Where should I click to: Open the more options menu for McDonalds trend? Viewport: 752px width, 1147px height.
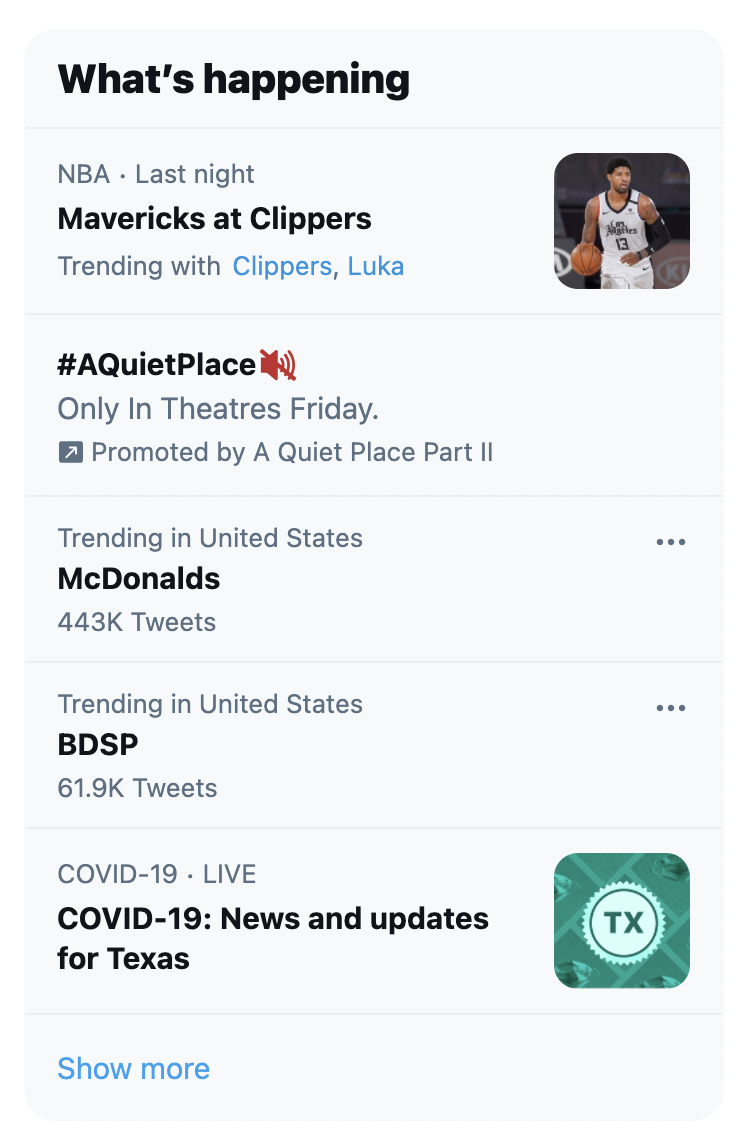tap(671, 541)
